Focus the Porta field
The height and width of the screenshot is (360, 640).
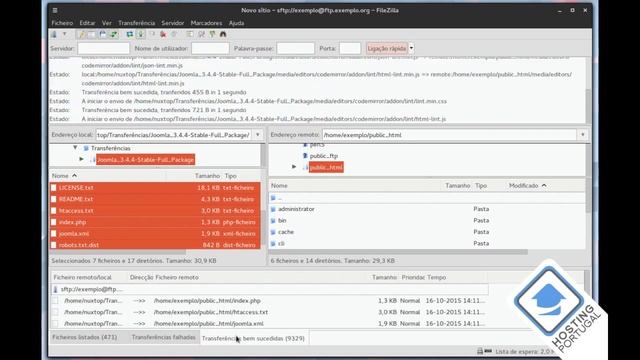coord(350,49)
